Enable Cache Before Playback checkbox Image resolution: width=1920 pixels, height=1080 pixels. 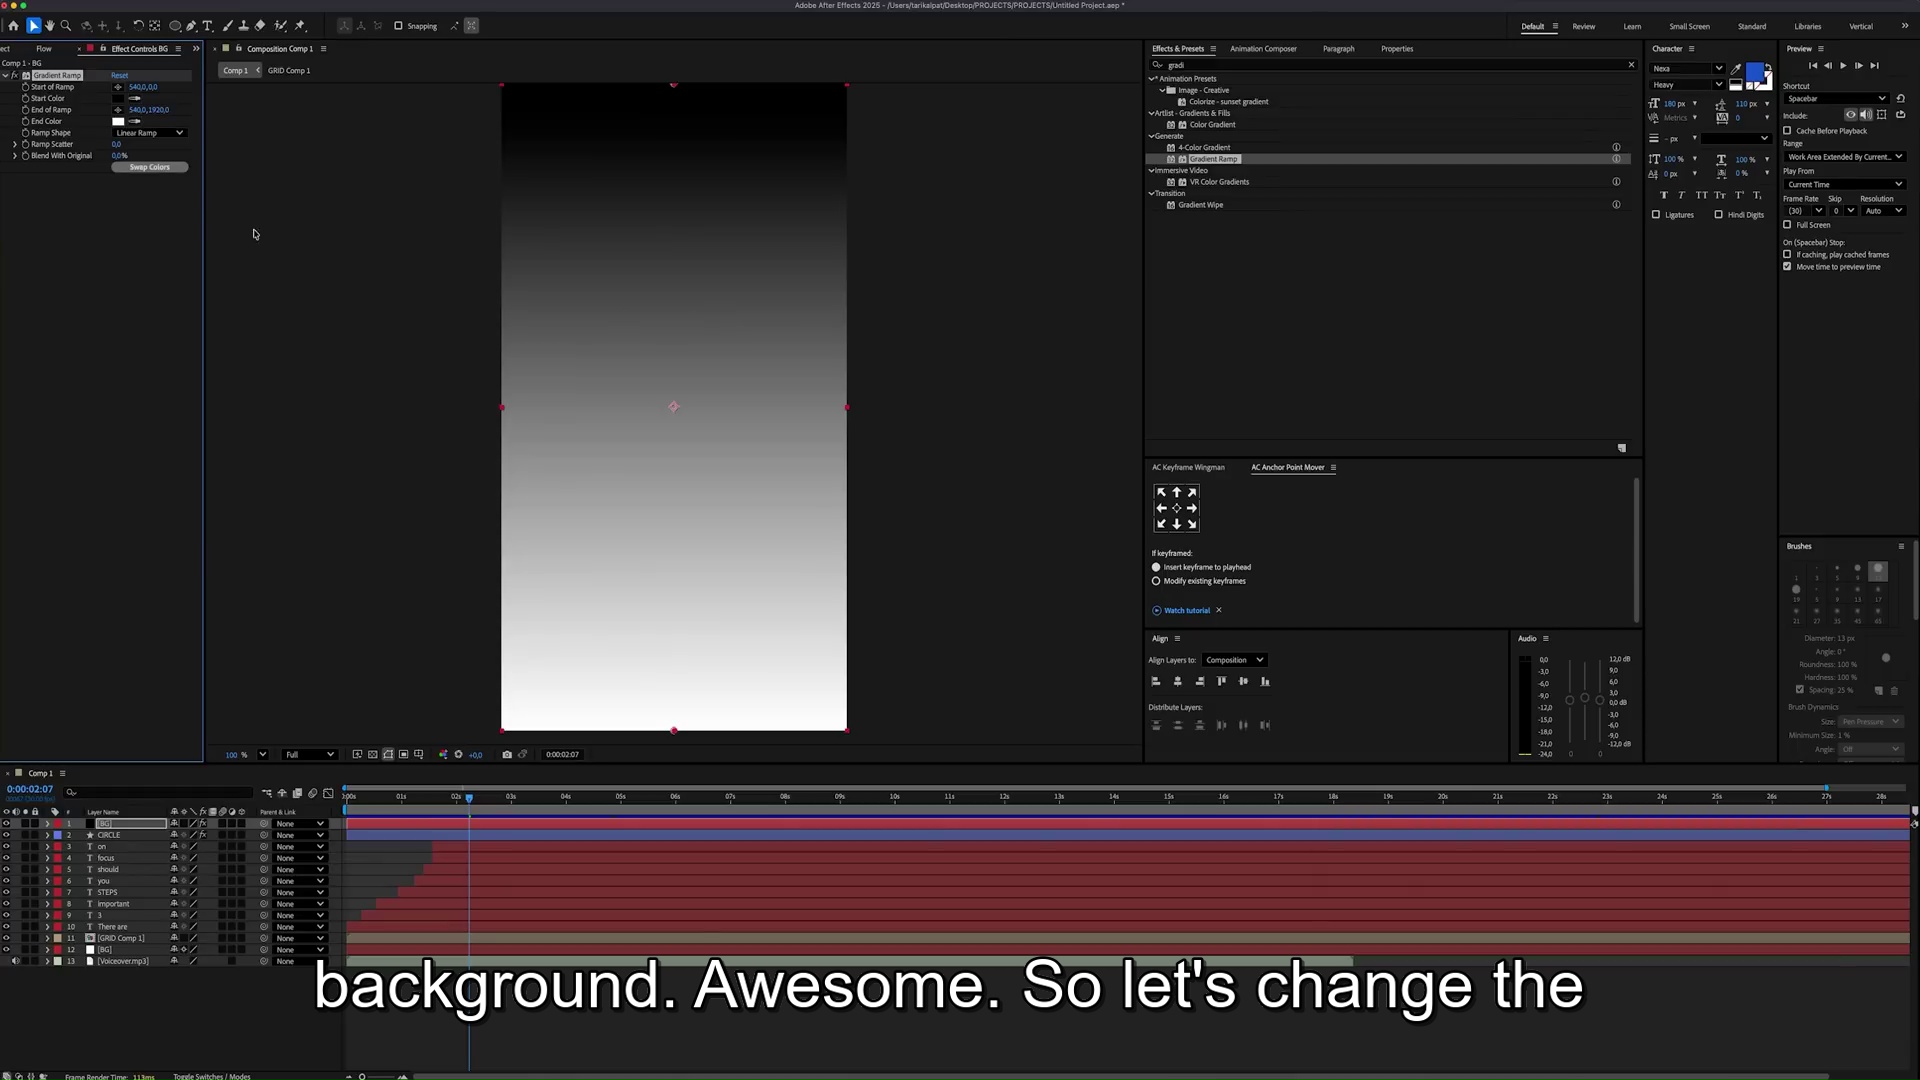(x=1787, y=131)
